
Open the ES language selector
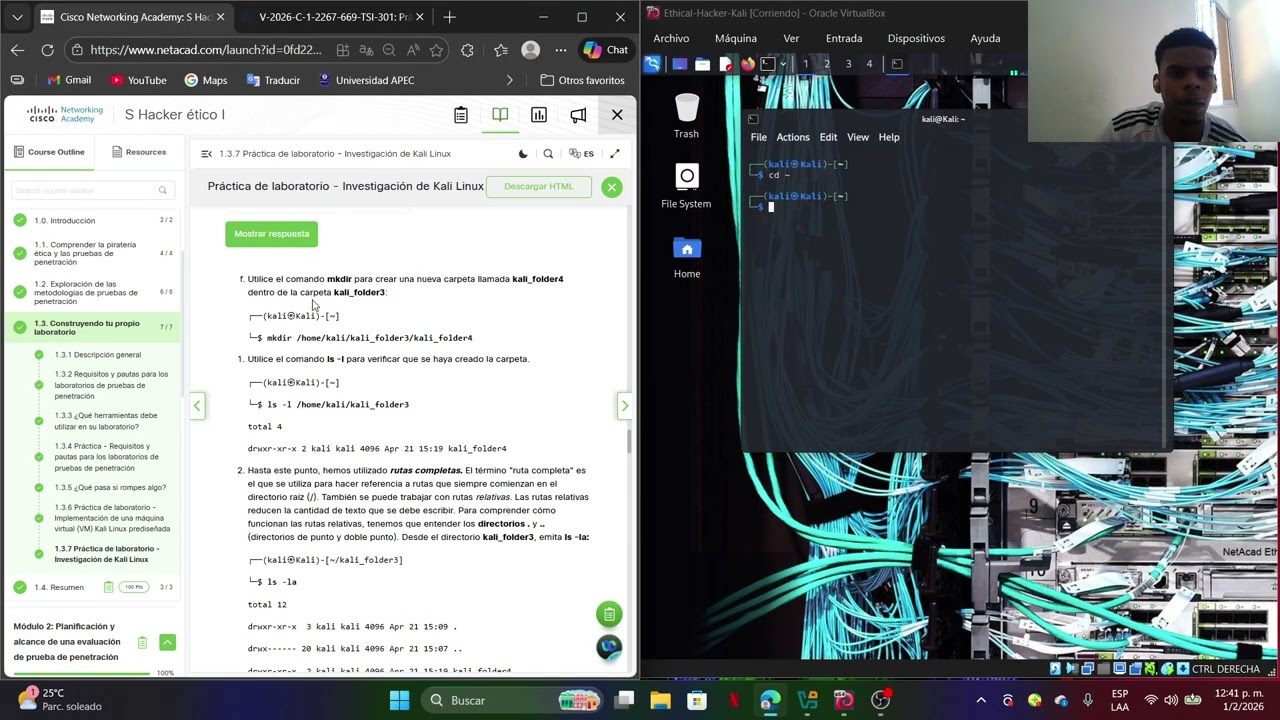[581, 154]
